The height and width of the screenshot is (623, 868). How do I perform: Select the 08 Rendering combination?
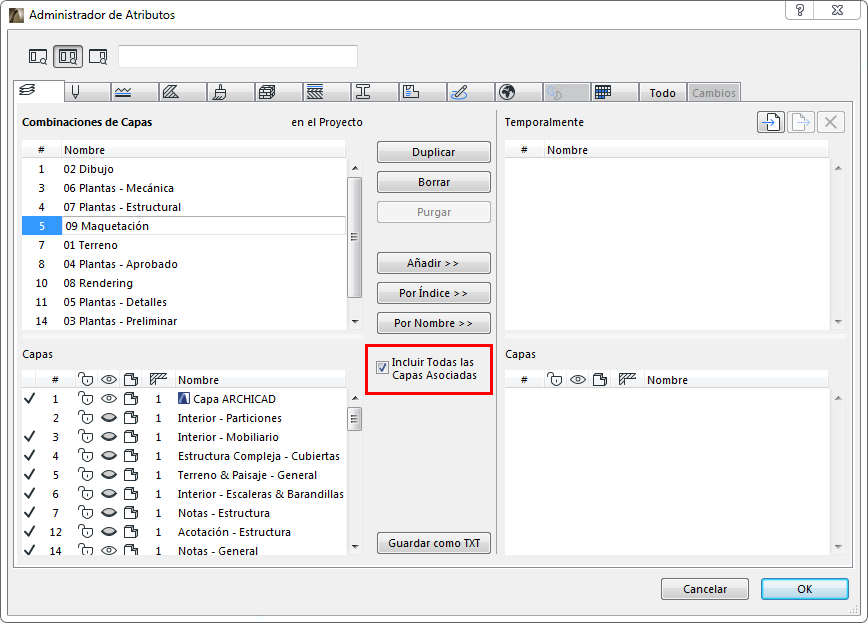tap(184, 283)
